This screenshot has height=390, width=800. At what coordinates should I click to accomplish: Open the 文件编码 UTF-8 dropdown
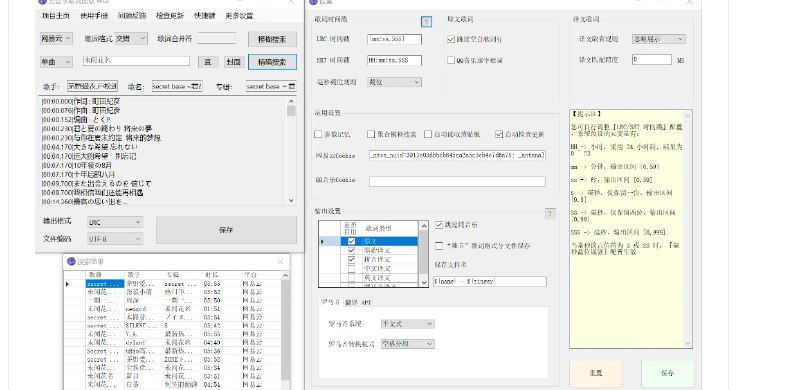pos(115,239)
